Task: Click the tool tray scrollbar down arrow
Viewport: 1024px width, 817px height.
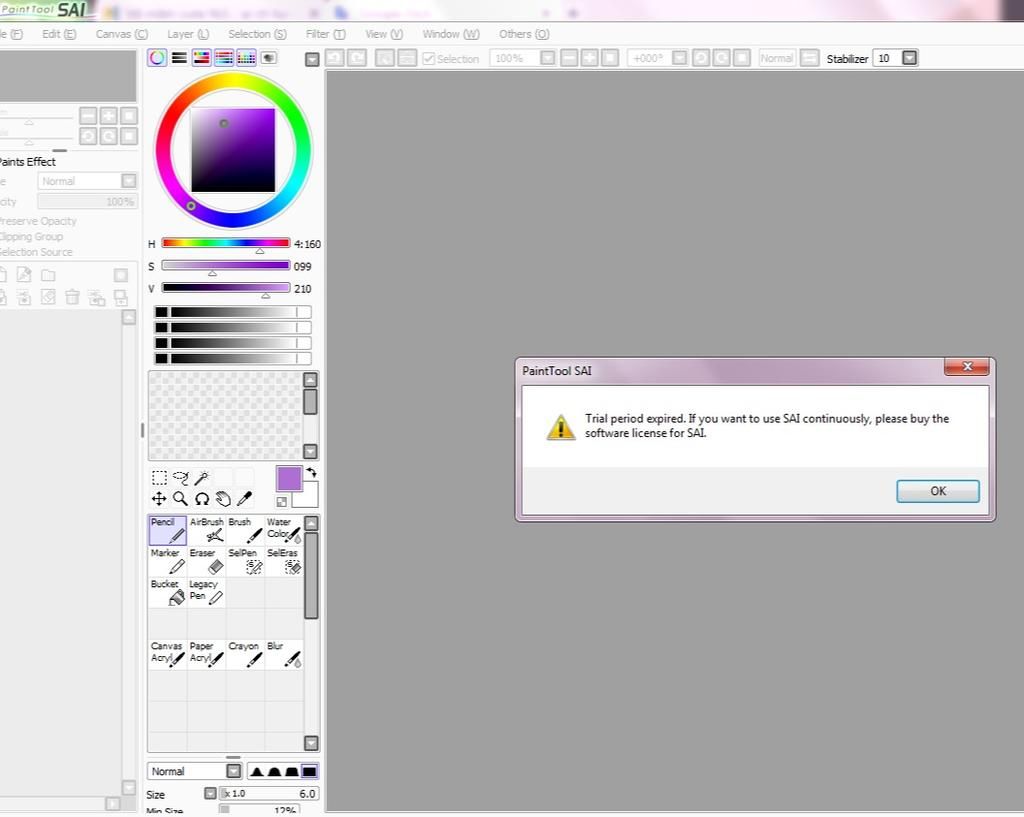Action: coord(312,743)
